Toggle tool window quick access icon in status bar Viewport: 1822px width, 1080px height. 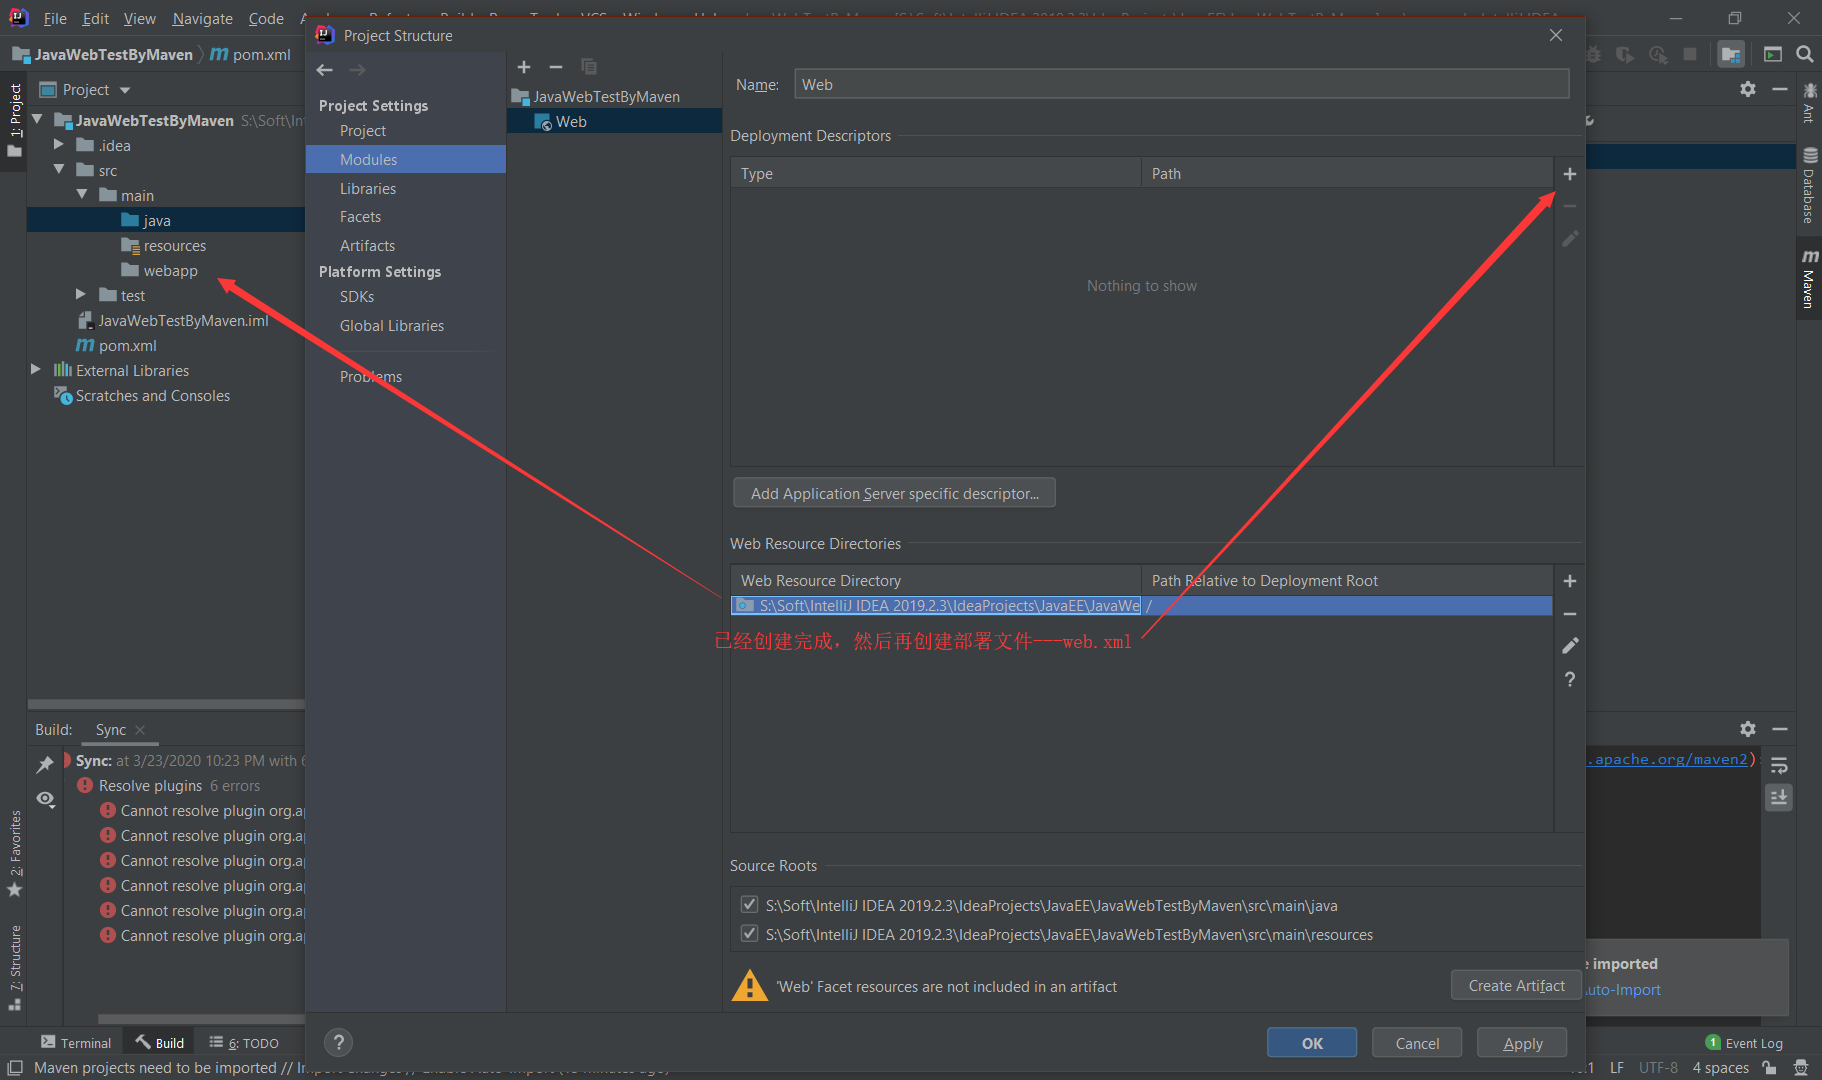tap(15, 1068)
